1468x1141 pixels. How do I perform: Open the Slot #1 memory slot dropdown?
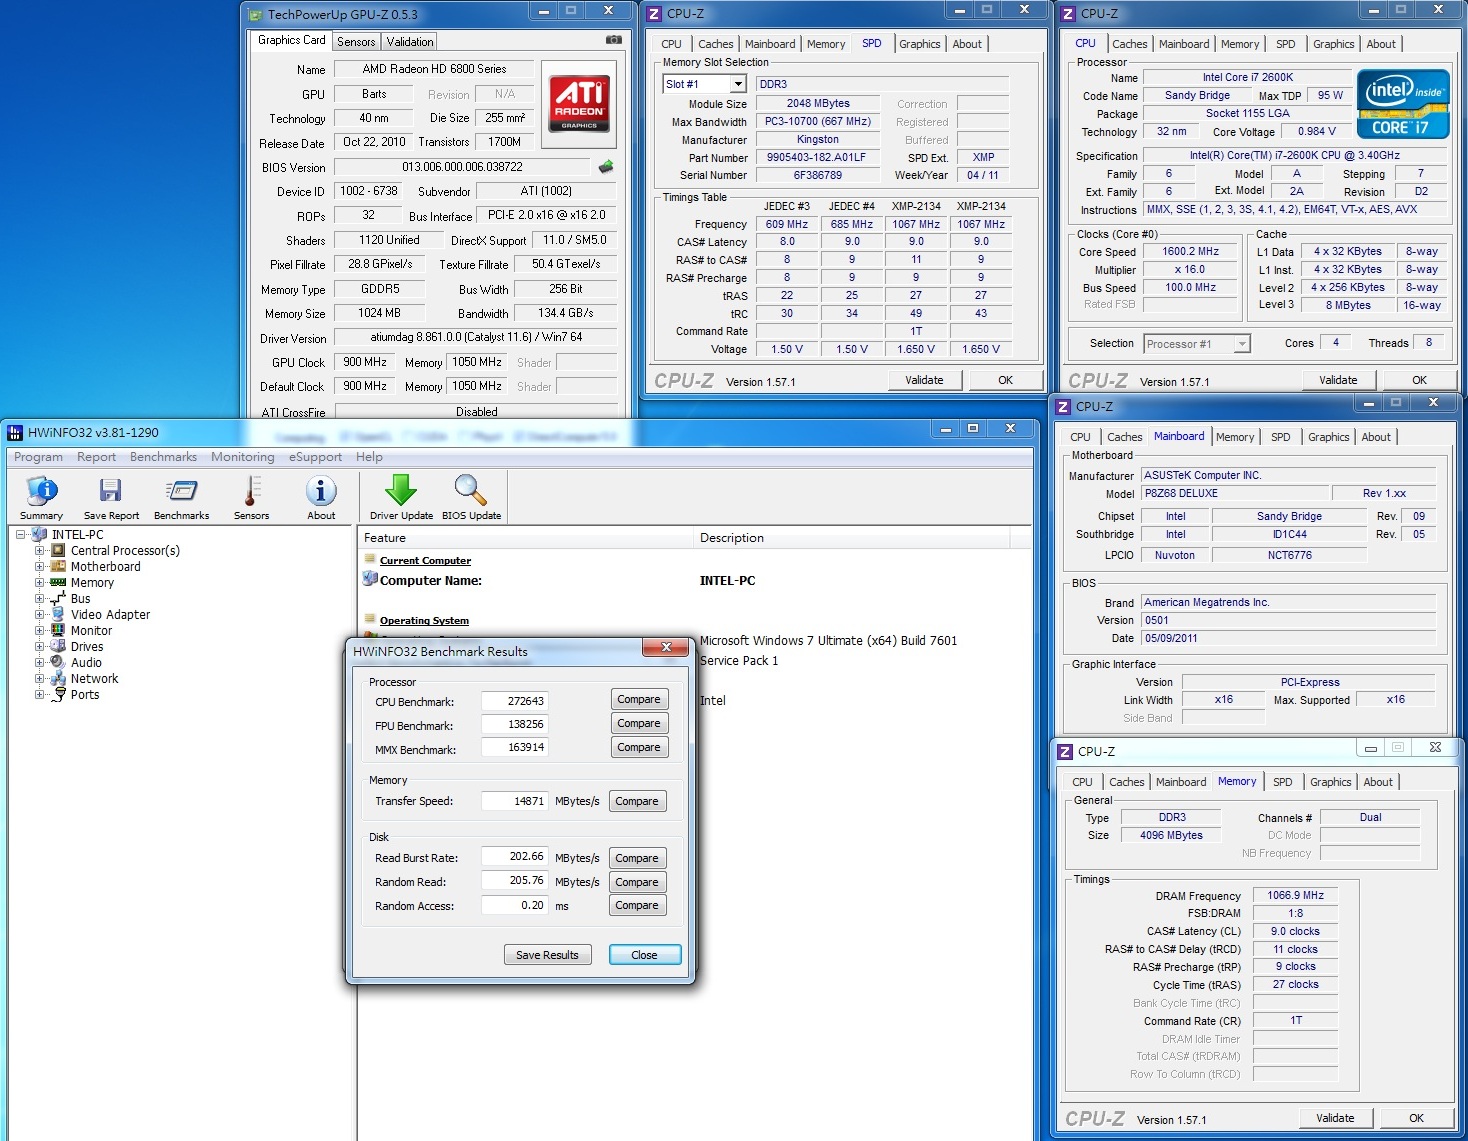[x=738, y=85]
